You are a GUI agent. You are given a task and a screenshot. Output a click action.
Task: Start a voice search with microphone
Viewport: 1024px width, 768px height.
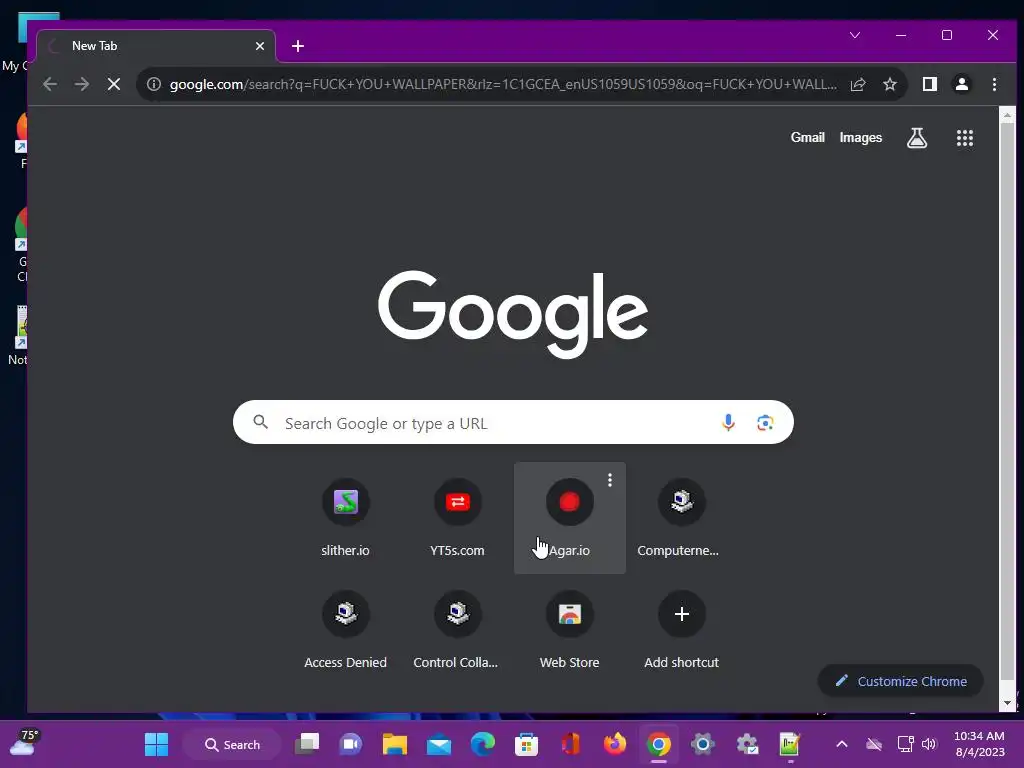[728, 423]
